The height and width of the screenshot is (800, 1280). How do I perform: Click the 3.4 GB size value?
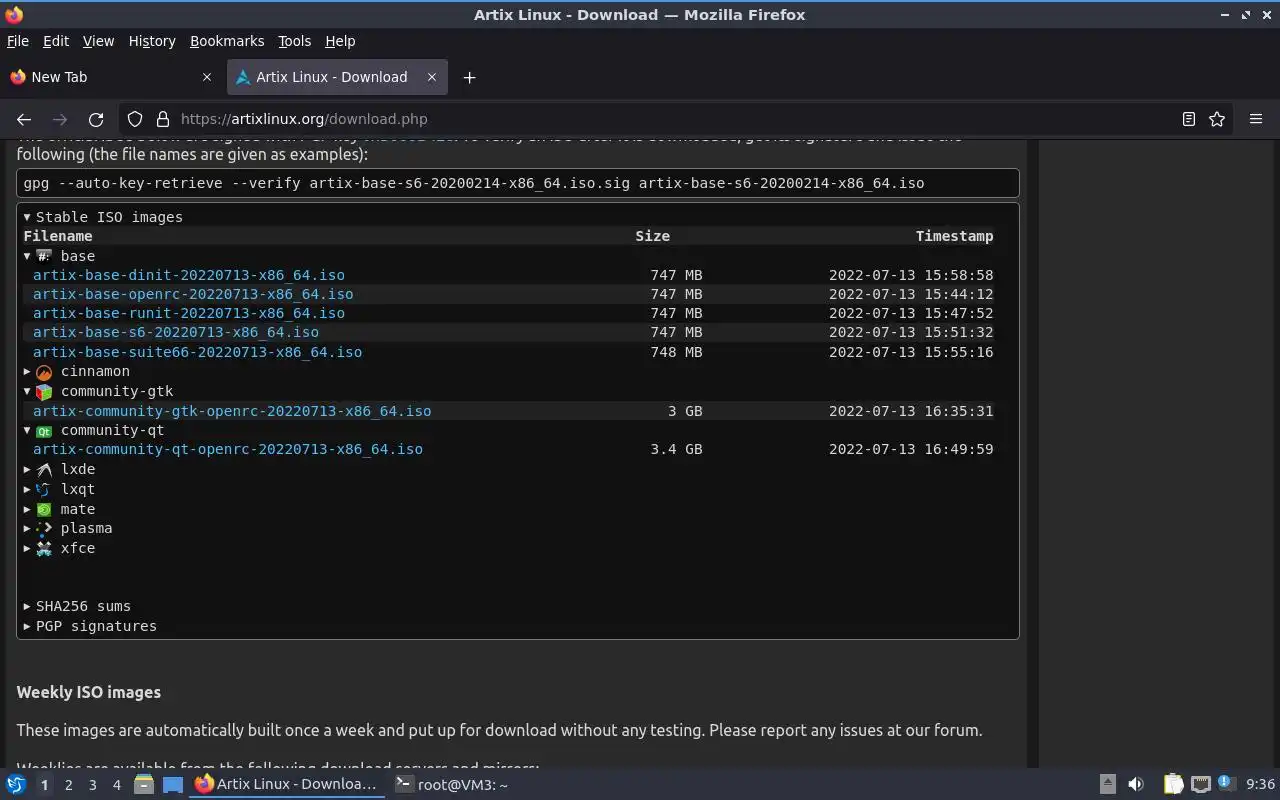pyautogui.click(x=676, y=449)
